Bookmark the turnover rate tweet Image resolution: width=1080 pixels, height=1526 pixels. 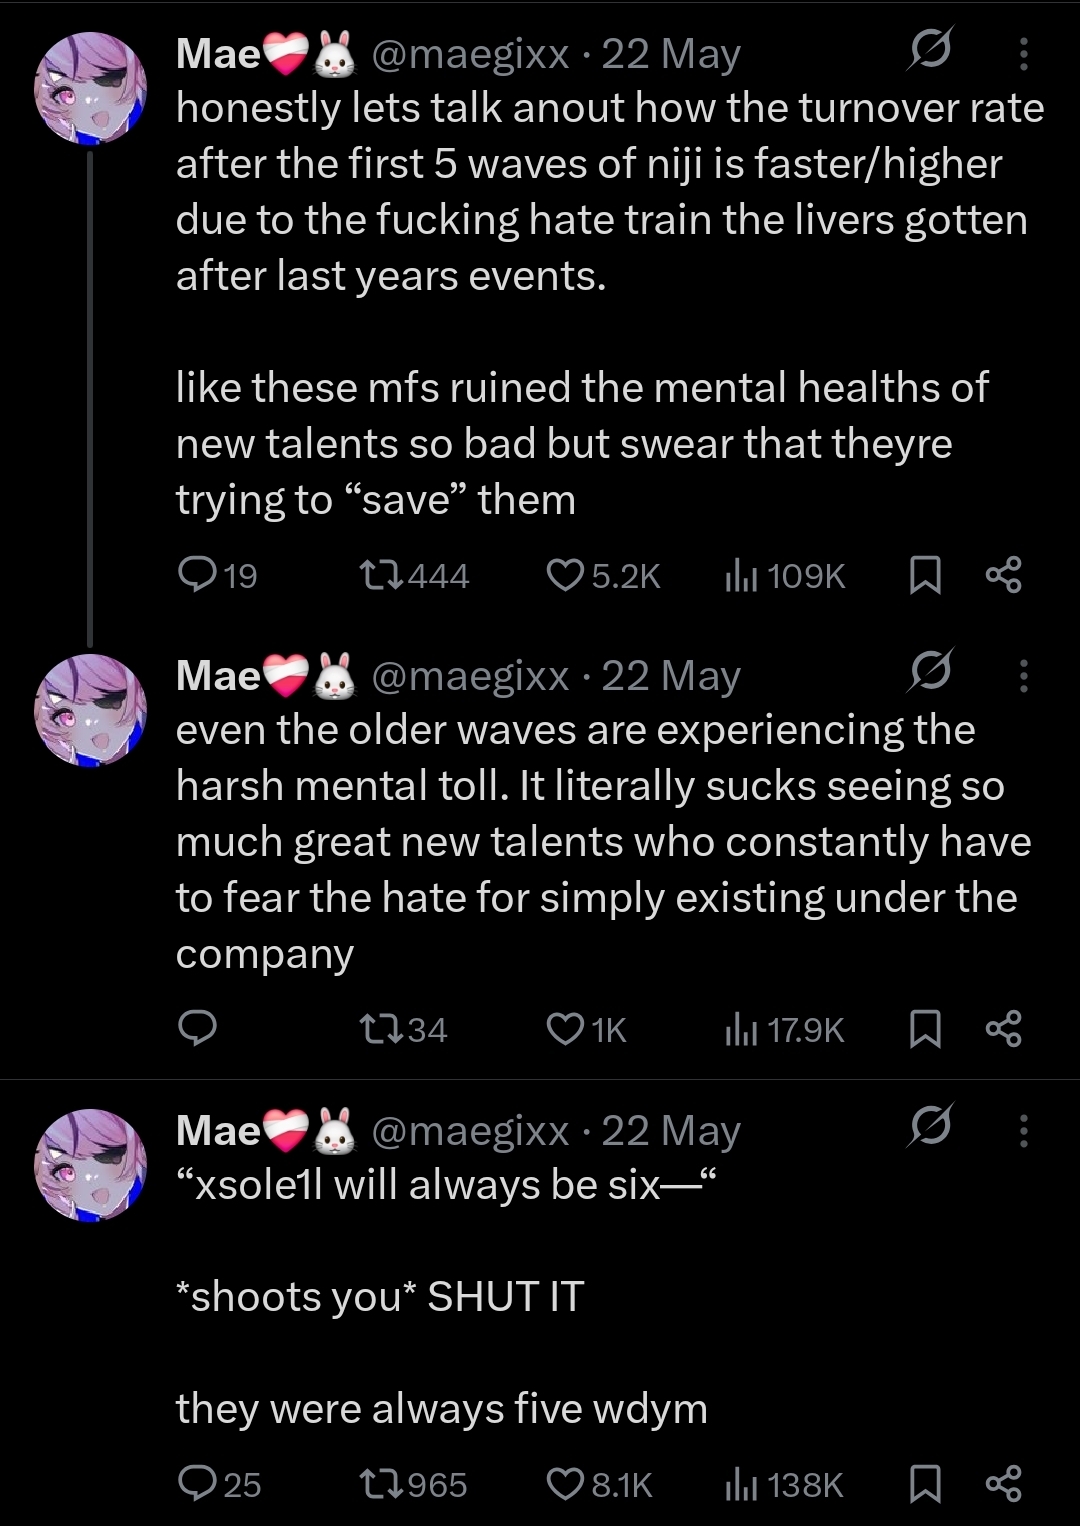click(925, 575)
